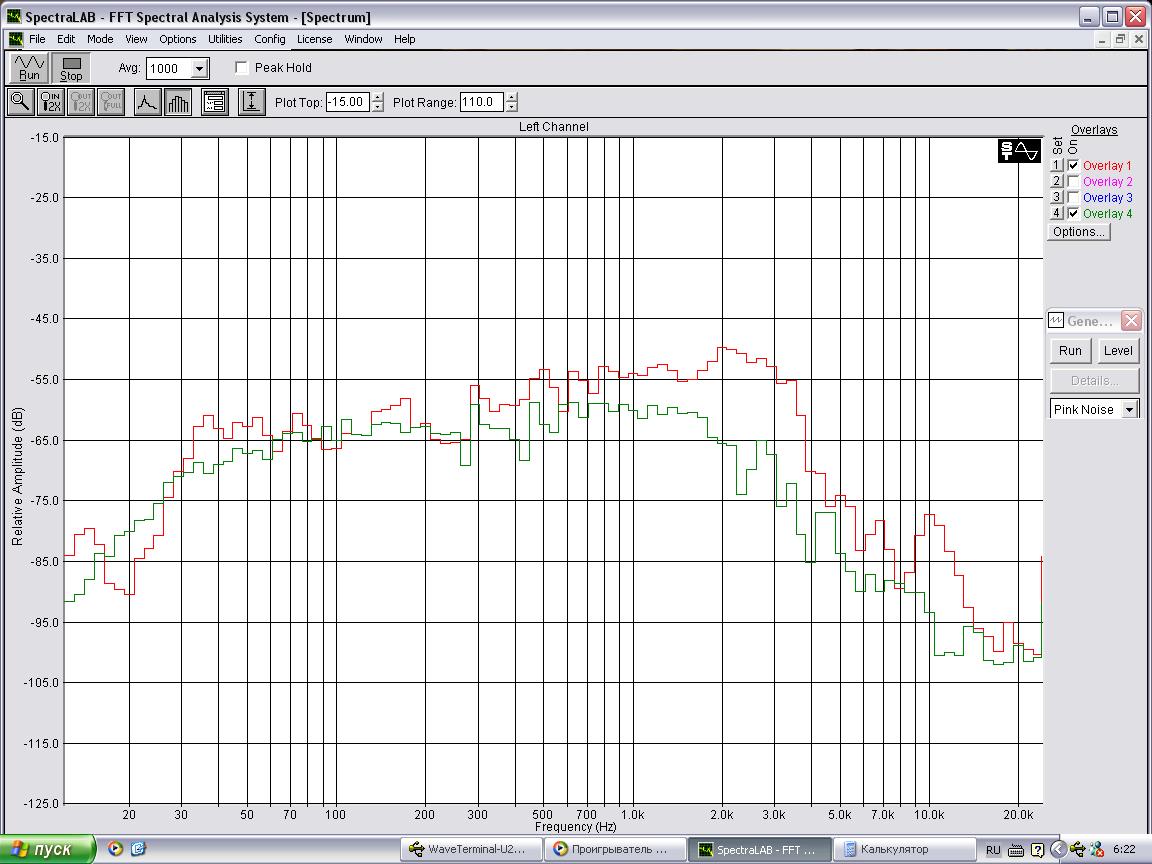Open the Windows Start (пуск) menu
Viewport: 1152px width, 864px height.
click(47, 849)
